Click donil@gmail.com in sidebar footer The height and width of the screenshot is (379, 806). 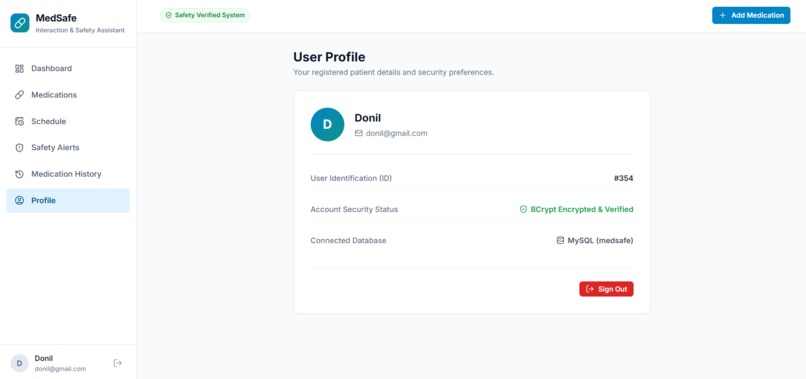coord(60,369)
